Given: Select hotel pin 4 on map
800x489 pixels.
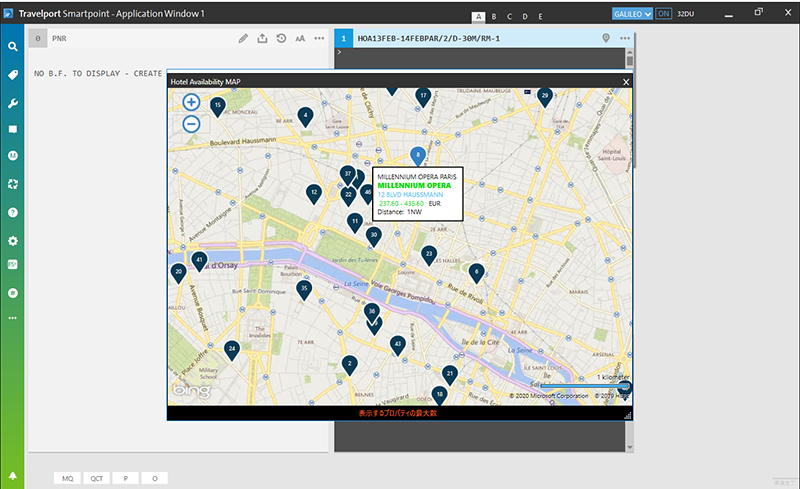Looking at the screenshot, I should pos(306,116).
